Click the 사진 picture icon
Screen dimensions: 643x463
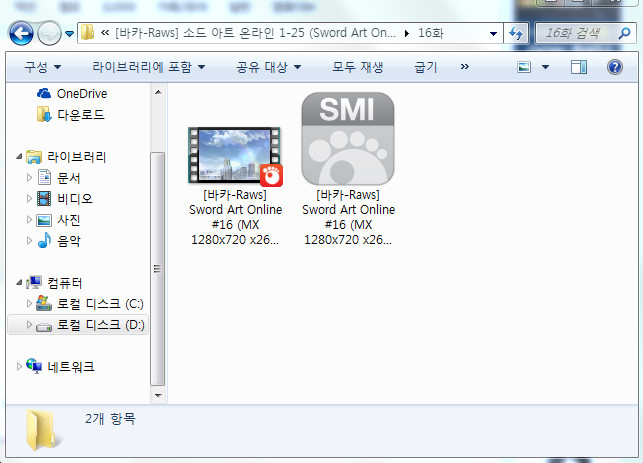point(44,220)
